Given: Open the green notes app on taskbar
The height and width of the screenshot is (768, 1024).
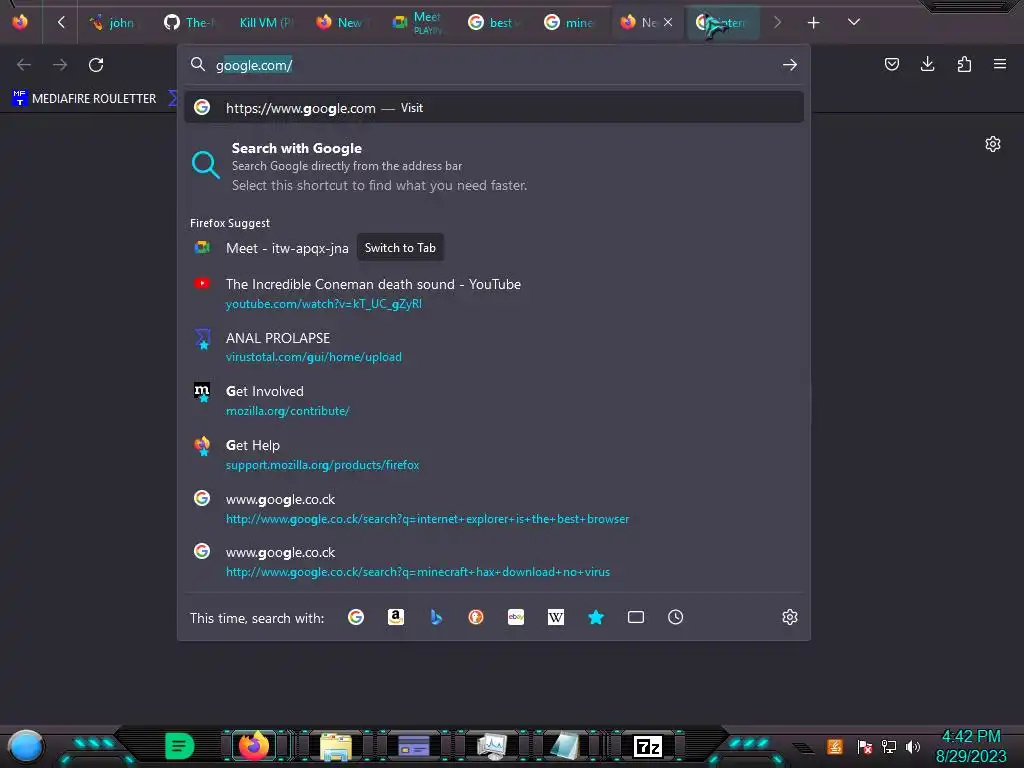Looking at the screenshot, I should click(180, 746).
